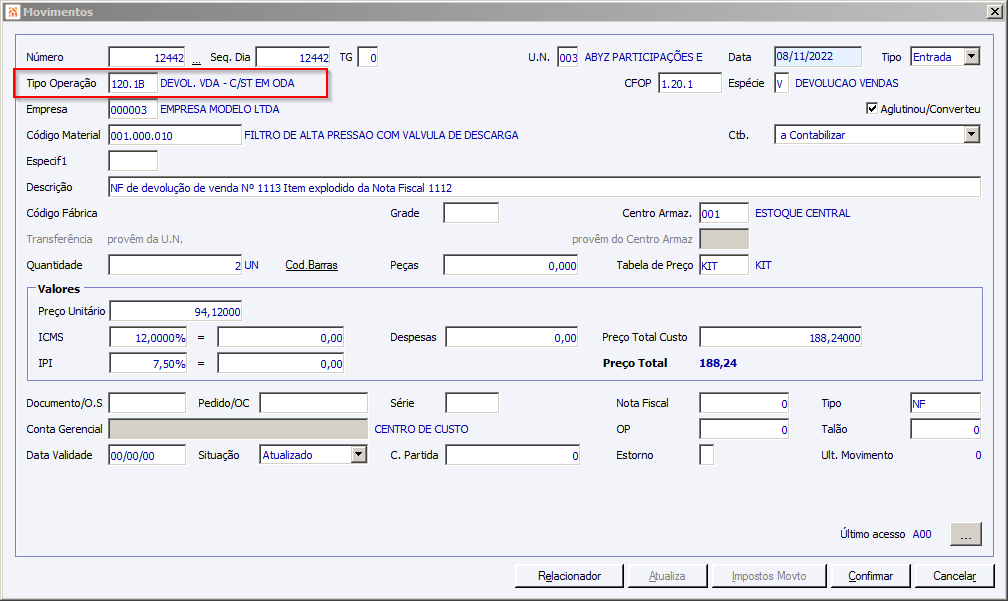Screen dimensions: 1008x601
Task: Click the Preço Unitário field
Action: click(176, 311)
